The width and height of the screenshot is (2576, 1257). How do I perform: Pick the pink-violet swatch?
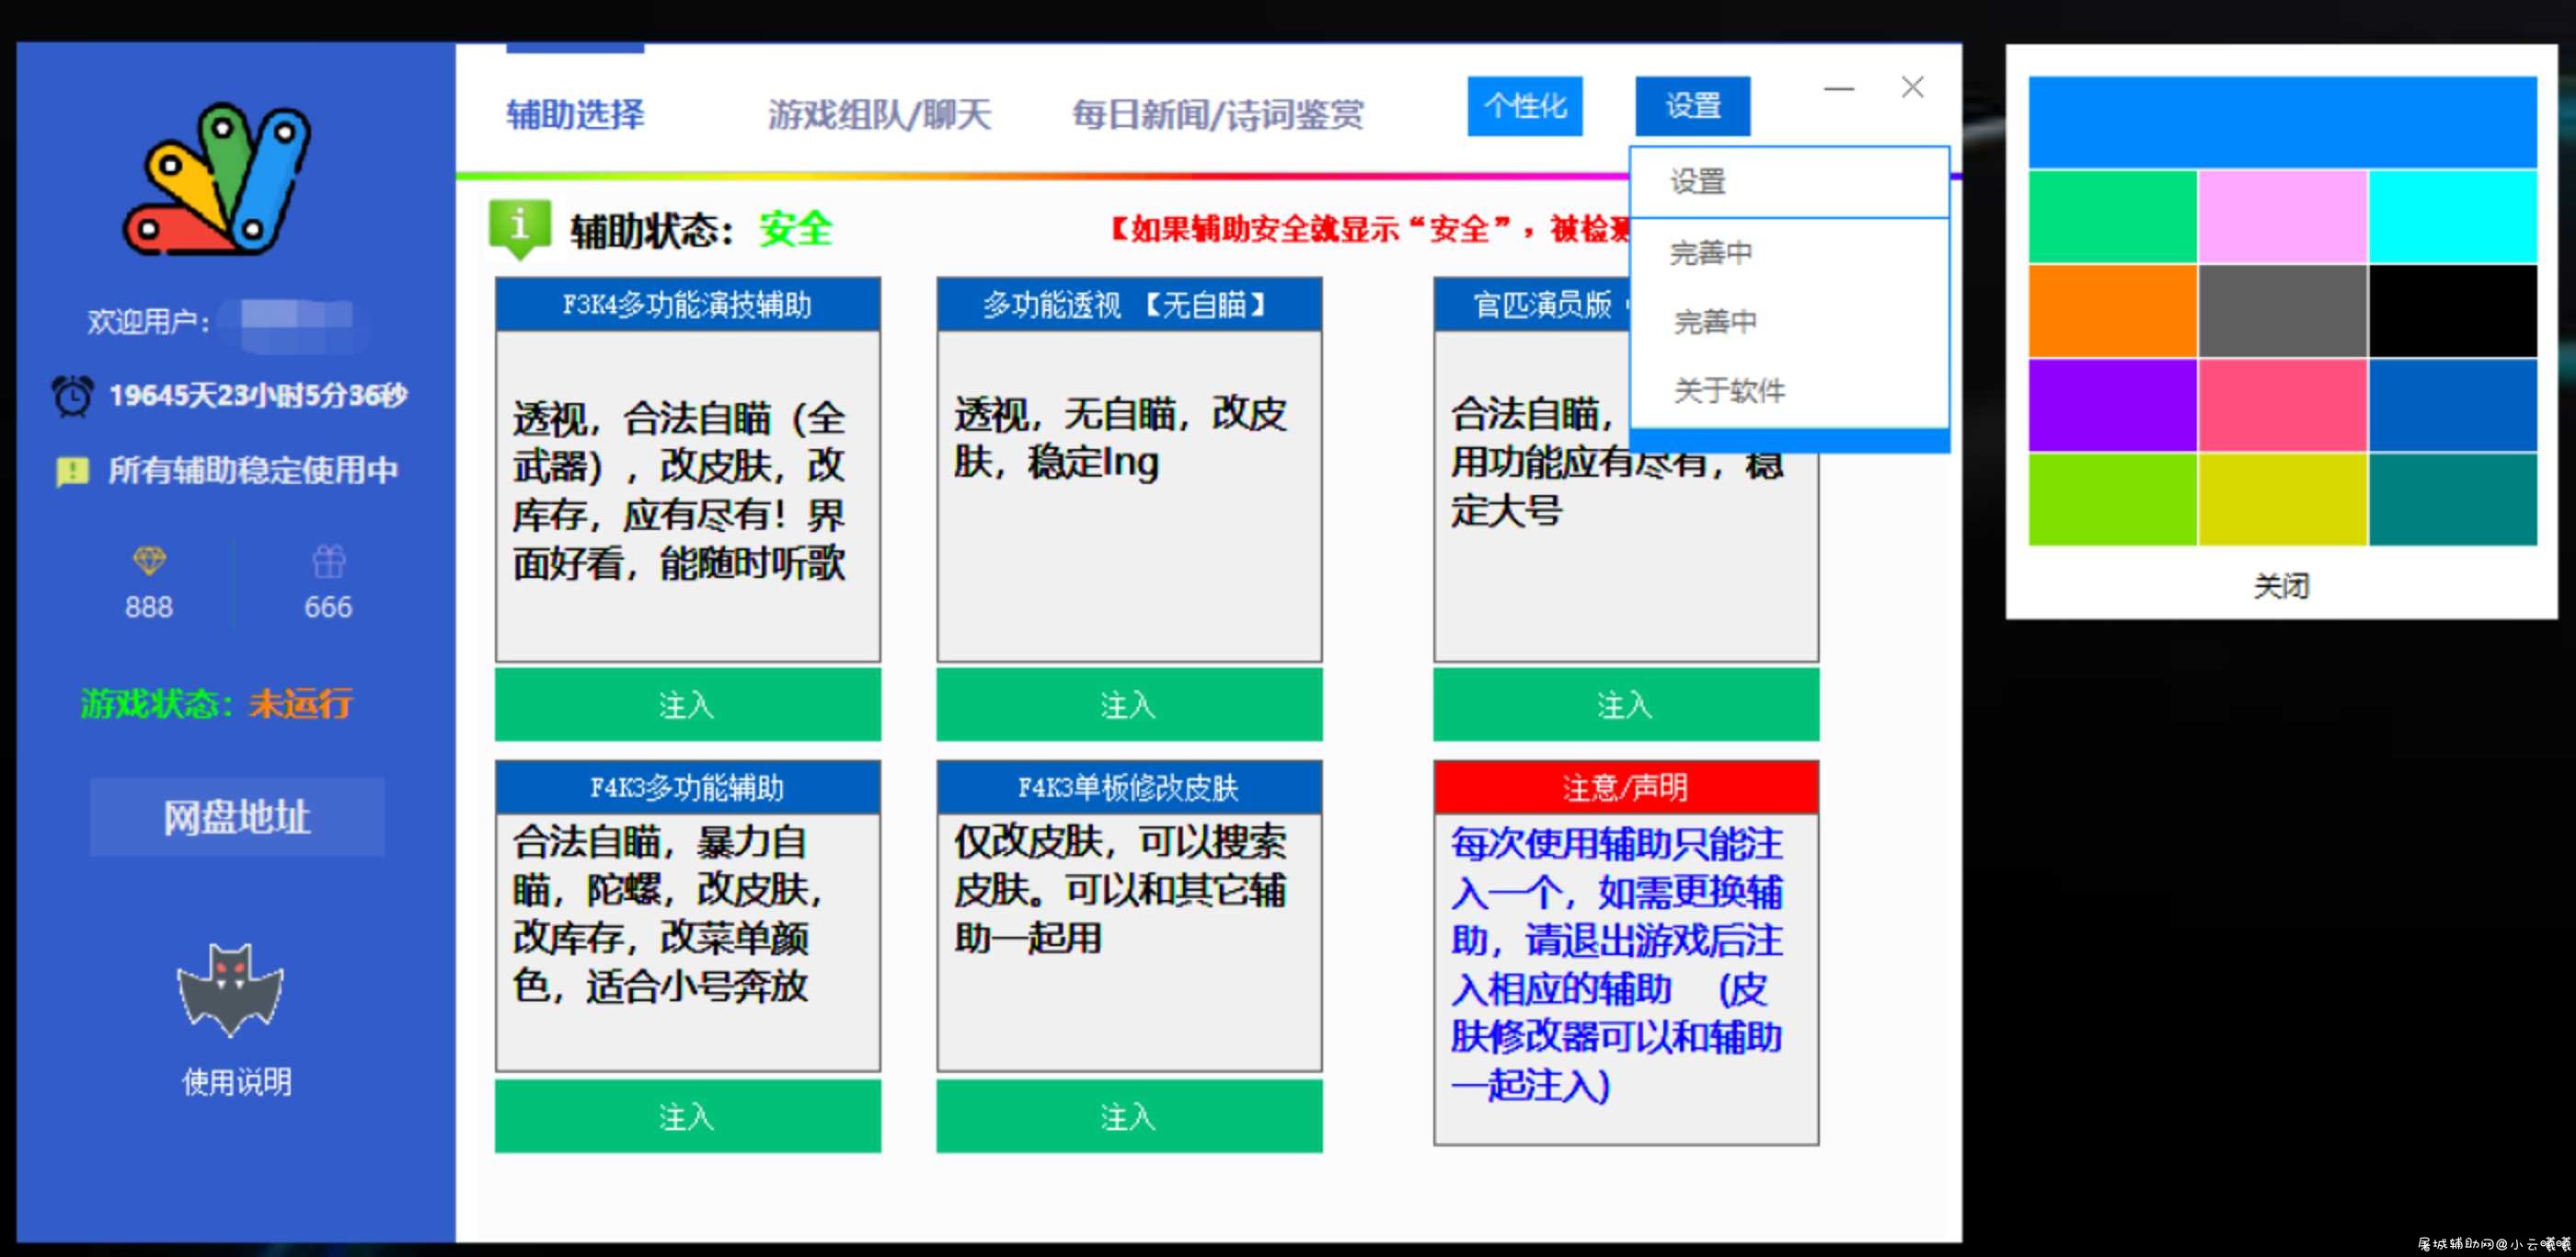coord(2283,216)
